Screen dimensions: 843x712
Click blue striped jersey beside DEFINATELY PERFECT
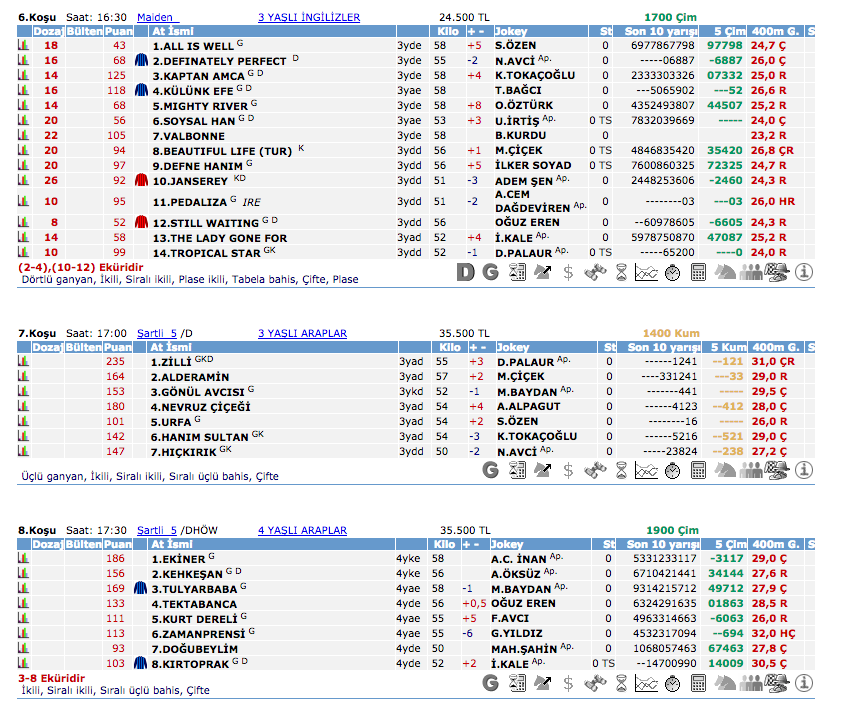tap(141, 61)
